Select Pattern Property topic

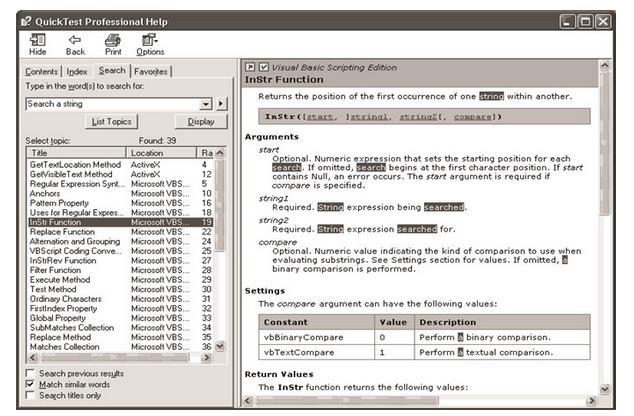120,203
